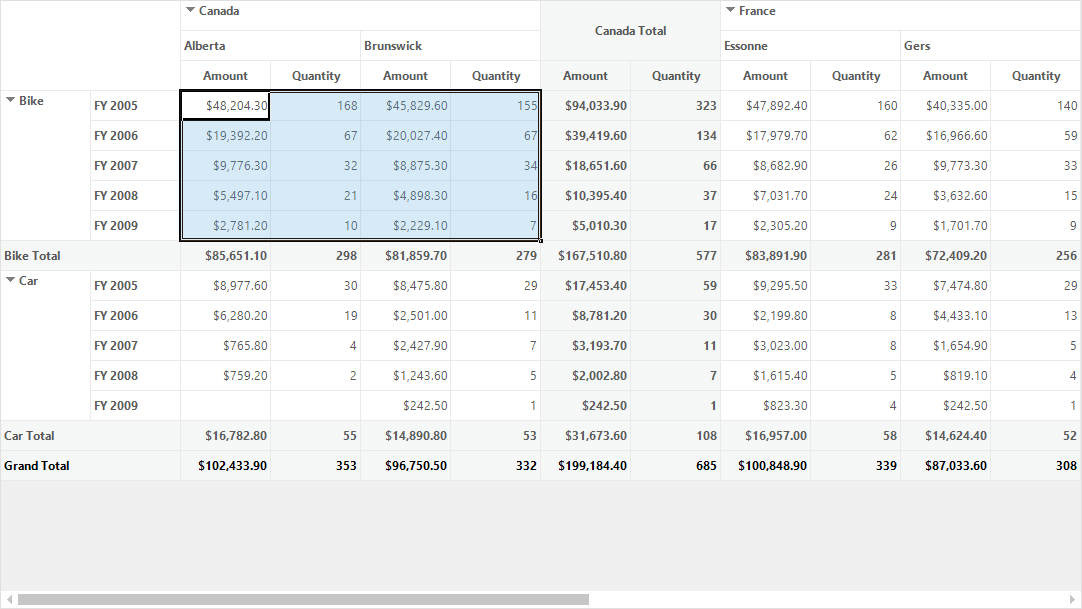Click the Car FY 2007 row header
The height and width of the screenshot is (609, 1082).
pos(135,346)
